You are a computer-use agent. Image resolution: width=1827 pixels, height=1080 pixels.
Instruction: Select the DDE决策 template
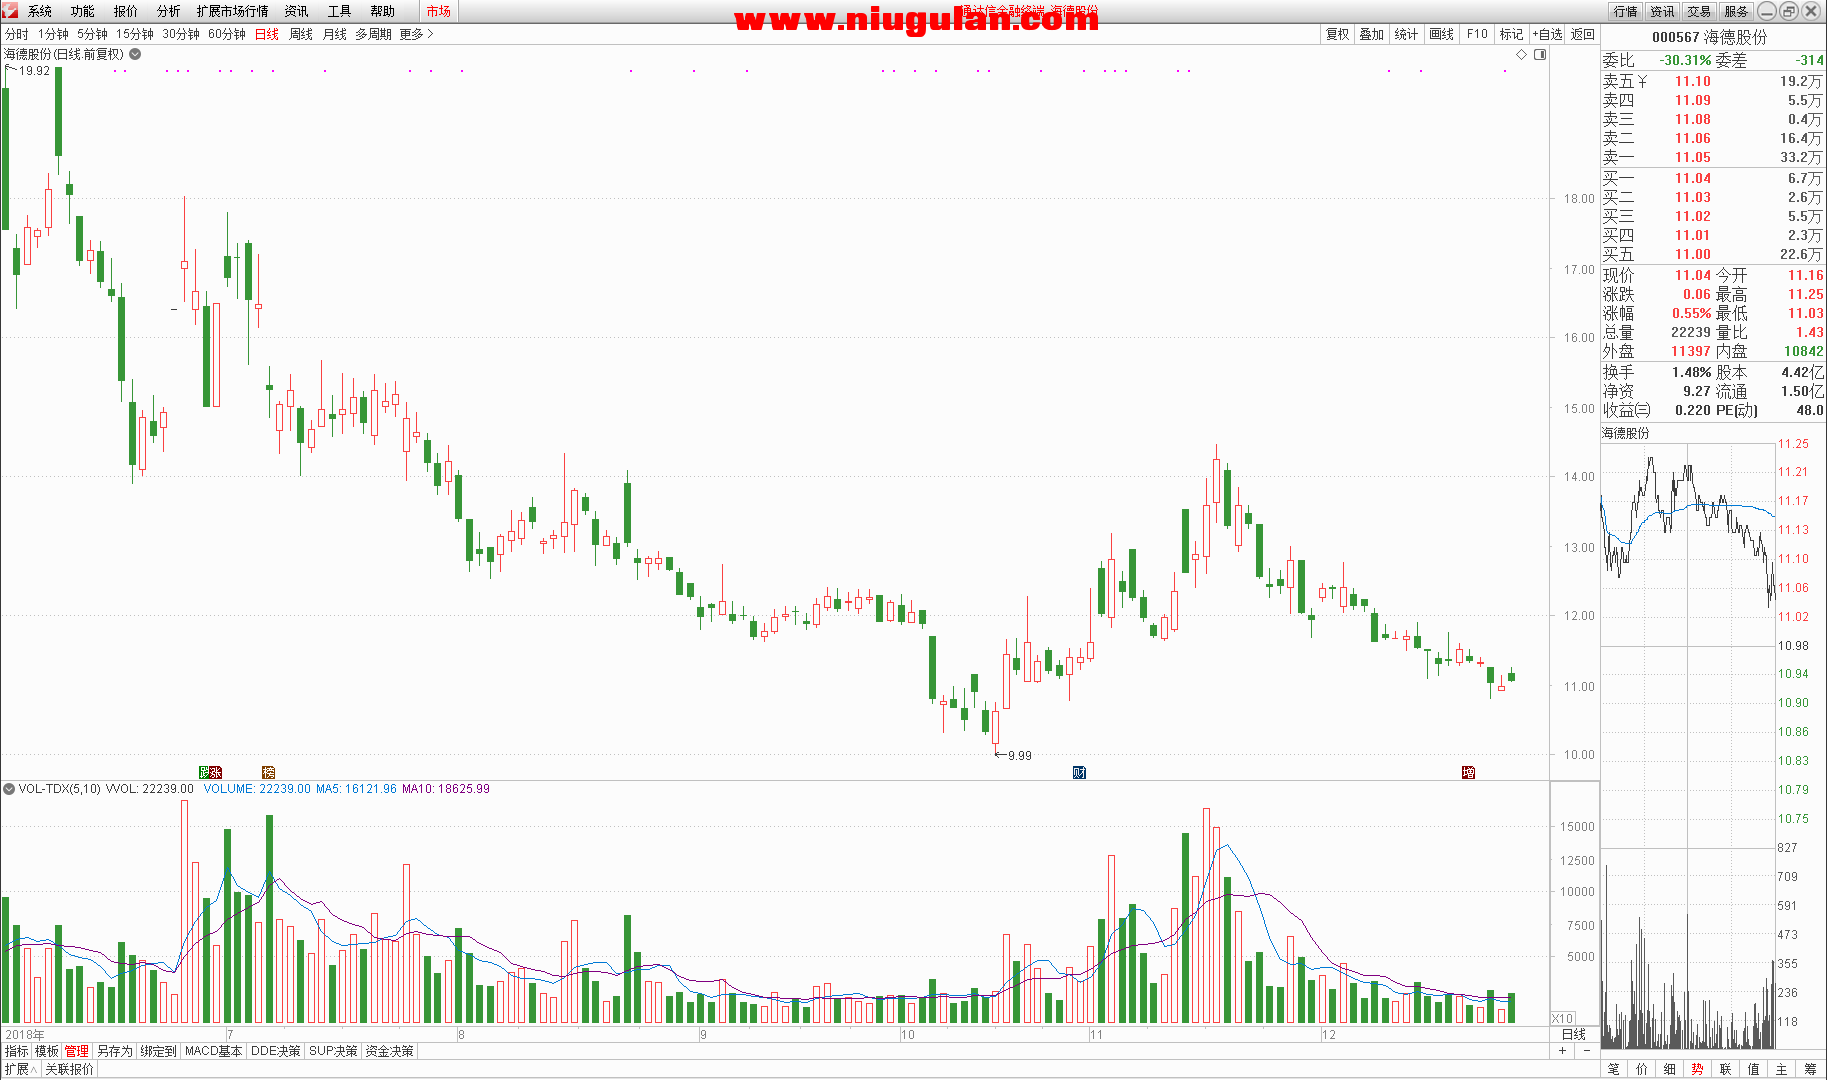point(276,1051)
